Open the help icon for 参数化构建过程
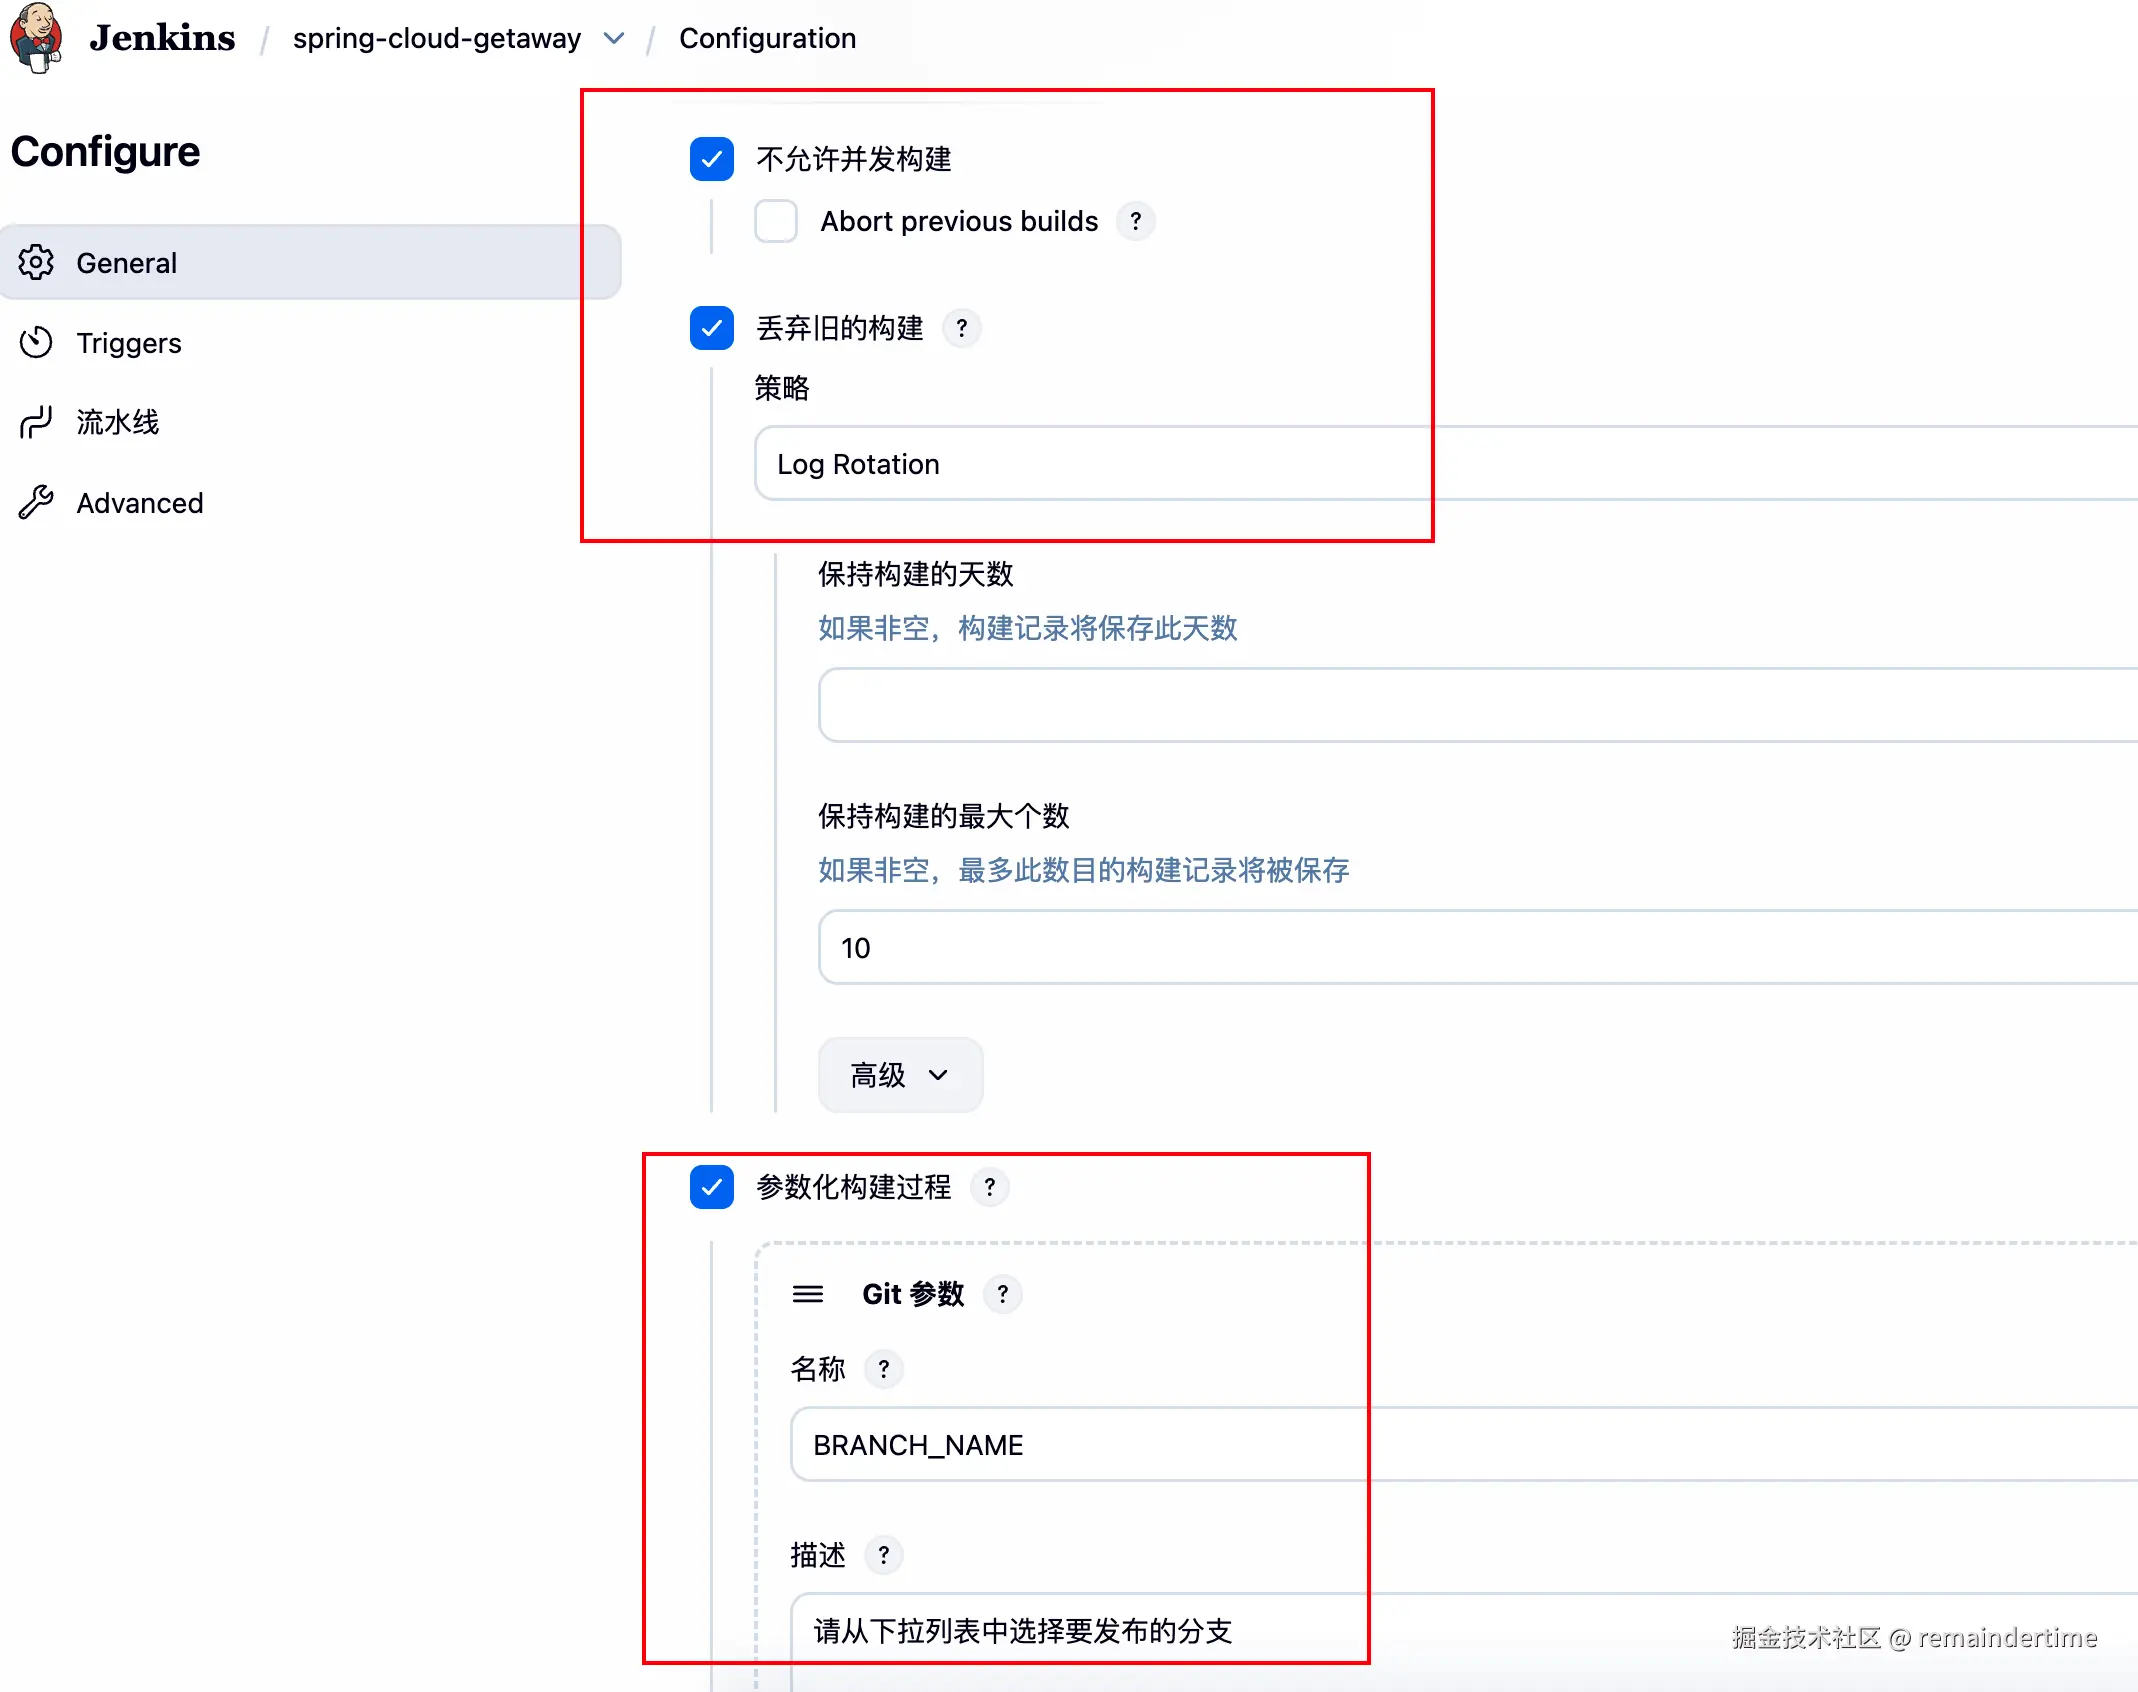This screenshot has height=1692, width=2138. tap(989, 1187)
